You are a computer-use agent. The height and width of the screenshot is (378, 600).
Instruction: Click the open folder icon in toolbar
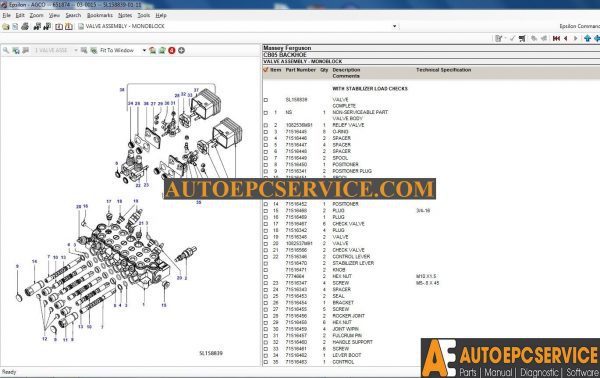pos(6,26)
